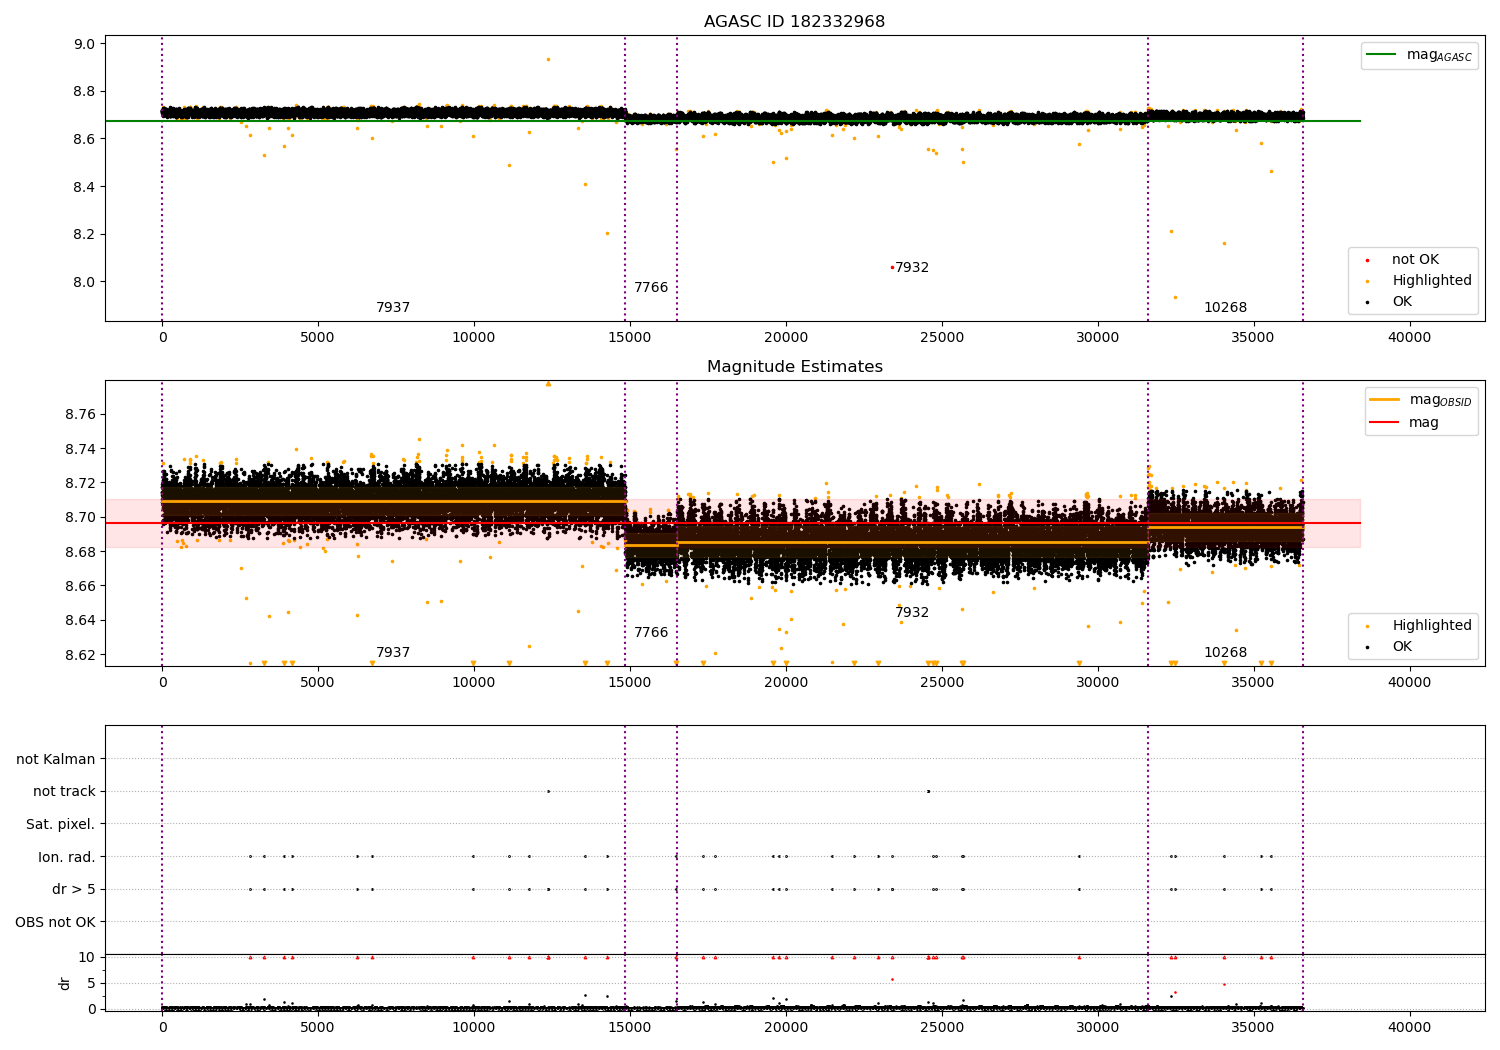Click the '7766' annotation in the top plot
This screenshot has width=1500, height=1050.
pos(651,288)
